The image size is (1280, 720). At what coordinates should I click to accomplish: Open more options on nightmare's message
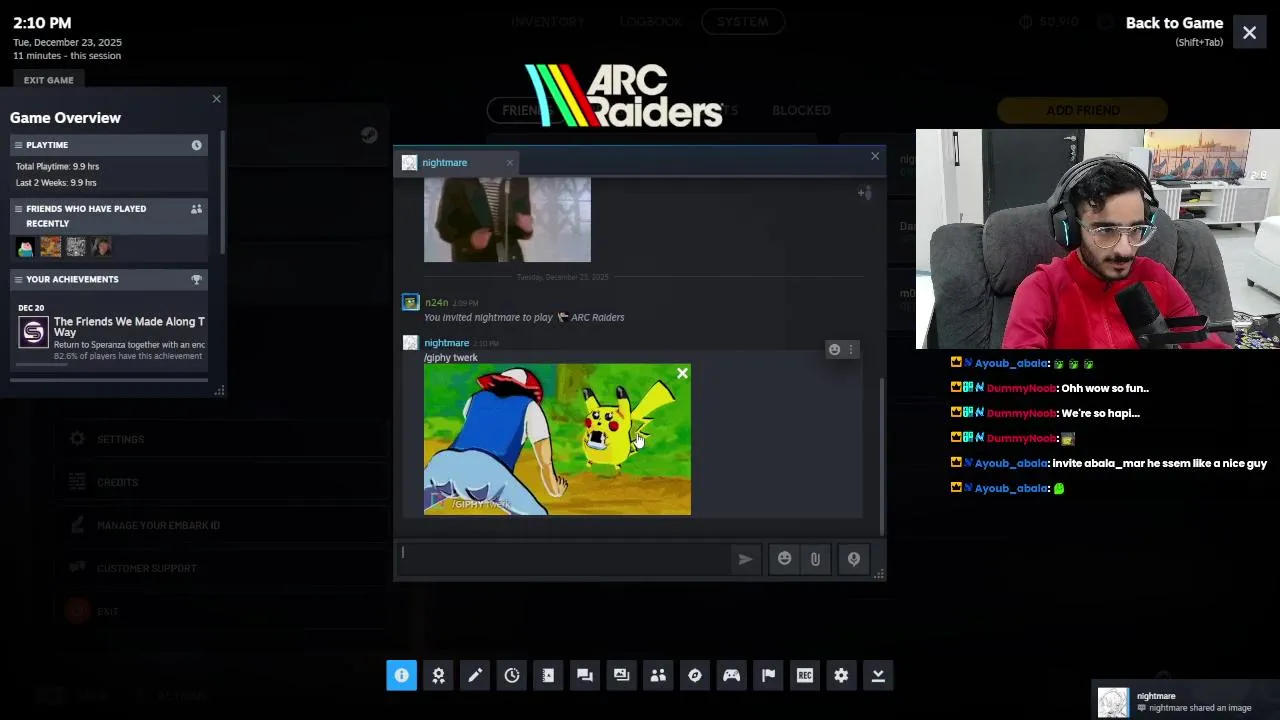[851, 349]
